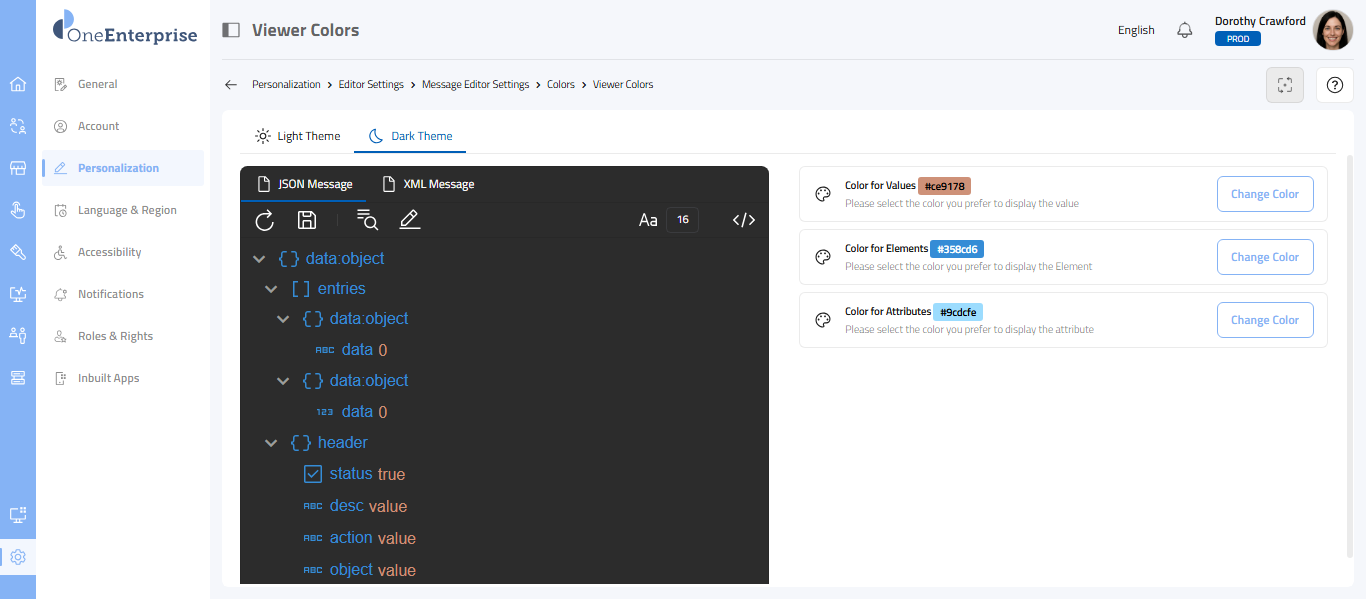Click the help question mark icon
1366x599 pixels.
point(1334,85)
